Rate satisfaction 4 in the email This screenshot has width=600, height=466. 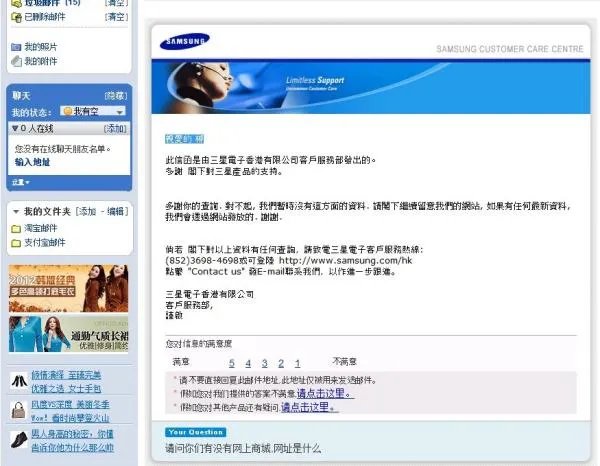point(248,363)
